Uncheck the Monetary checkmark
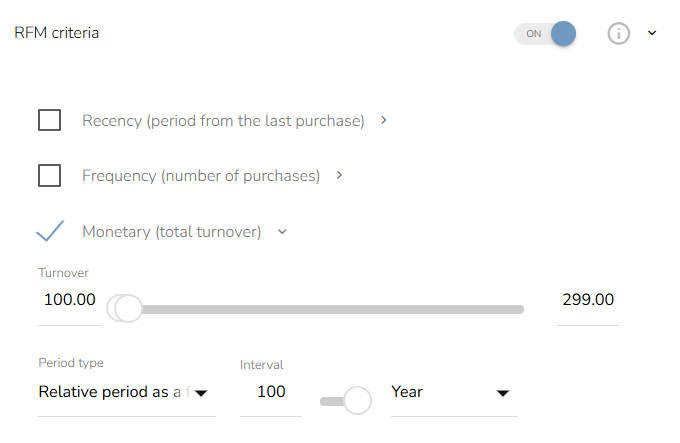Image resolution: width=680 pixels, height=443 pixels. 49,231
